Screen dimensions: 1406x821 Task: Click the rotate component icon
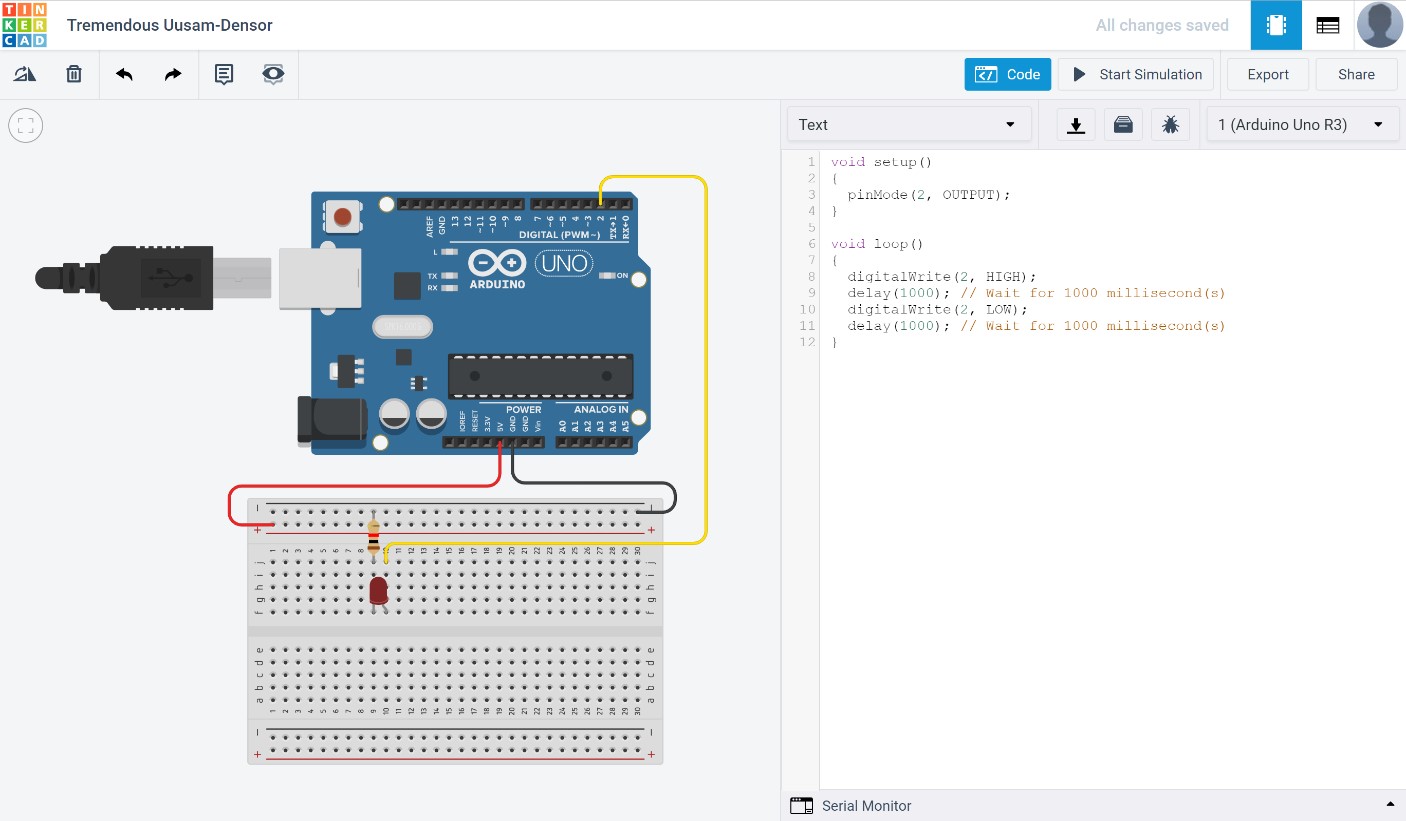point(25,74)
